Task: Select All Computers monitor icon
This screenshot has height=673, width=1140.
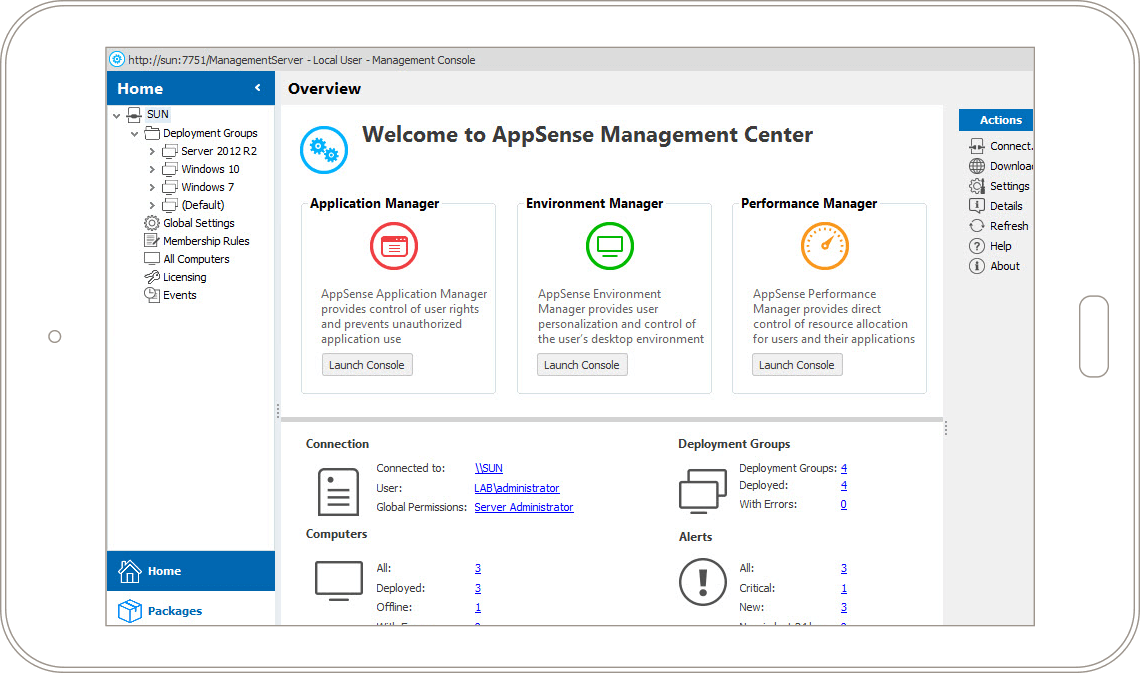Action: pyautogui.click(x=152, y=259)
